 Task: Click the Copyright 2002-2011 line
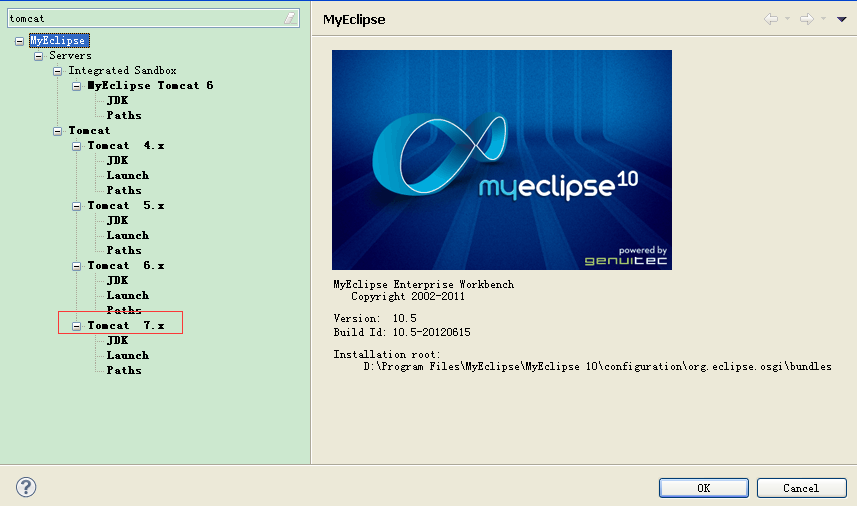tap(408, 297)
